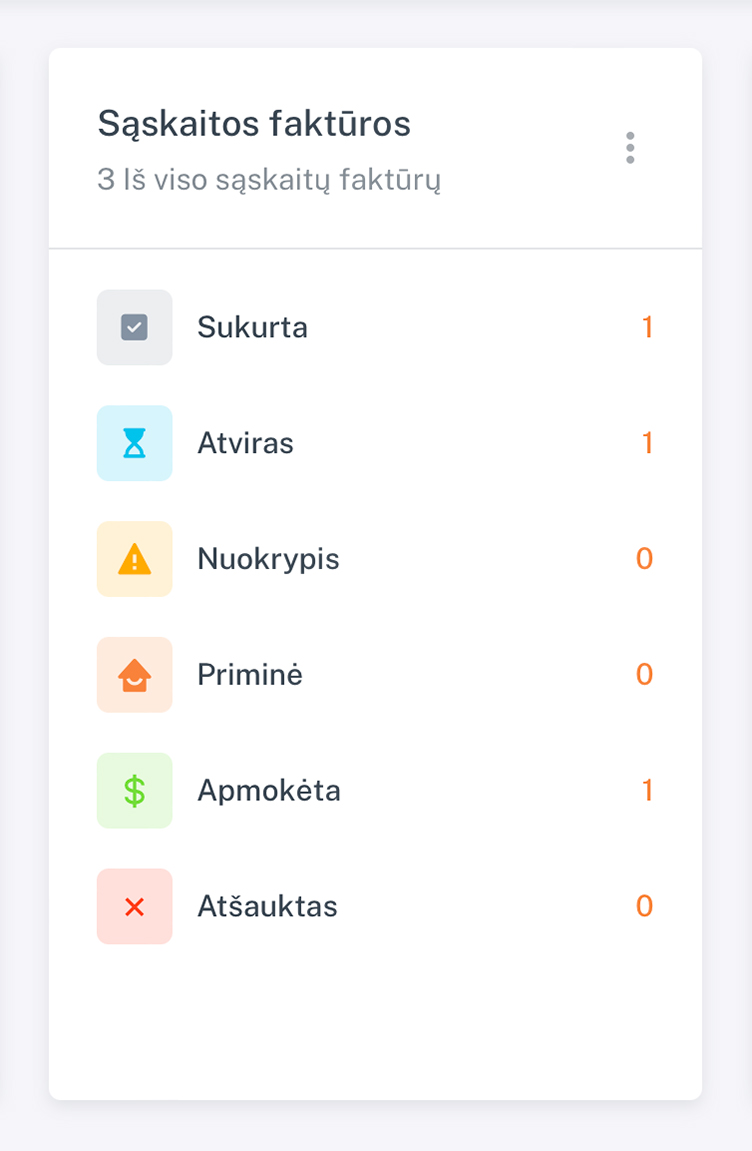The width and height of the screenshot is (752, 1151).
Task: Click the gray checkmark Sukurta icon
Action: click(134, 327)
